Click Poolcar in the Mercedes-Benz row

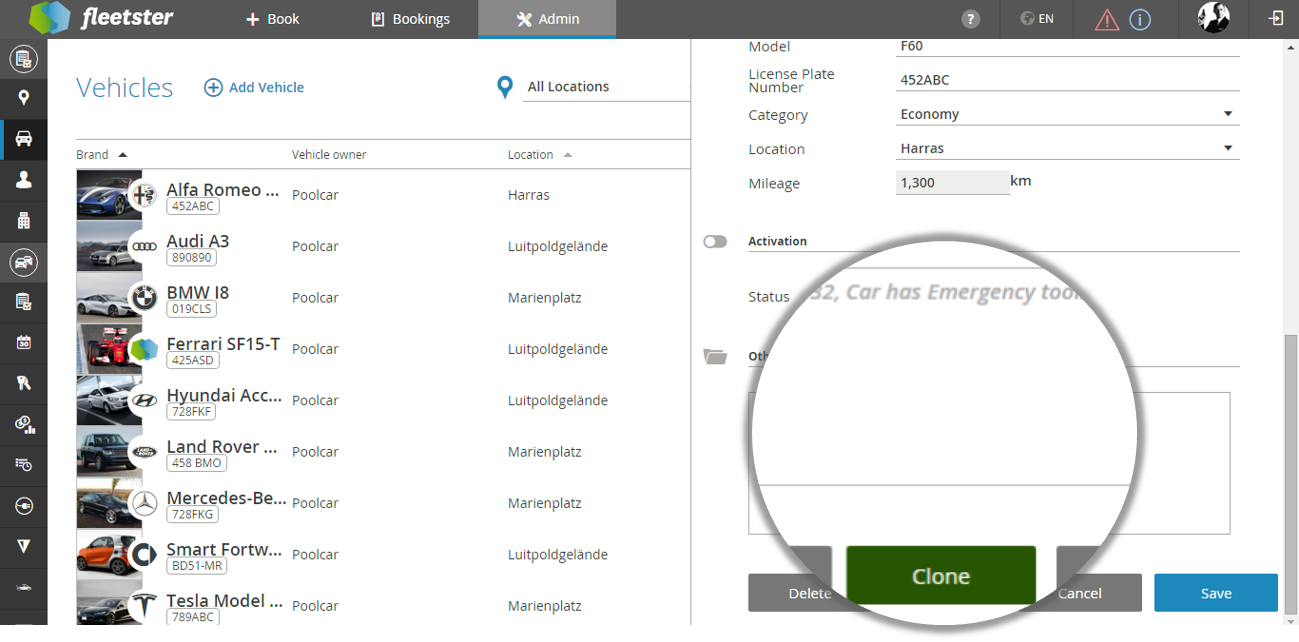point(315,504)
